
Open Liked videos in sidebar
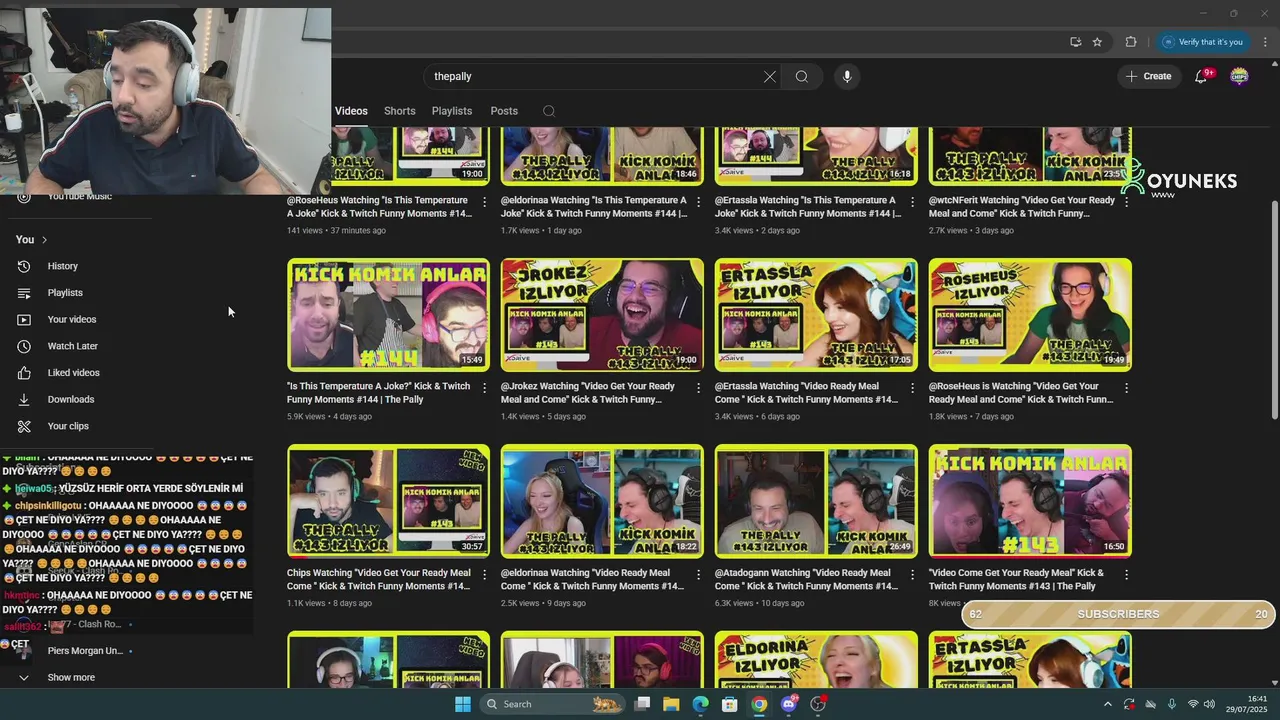coord(74,373)
